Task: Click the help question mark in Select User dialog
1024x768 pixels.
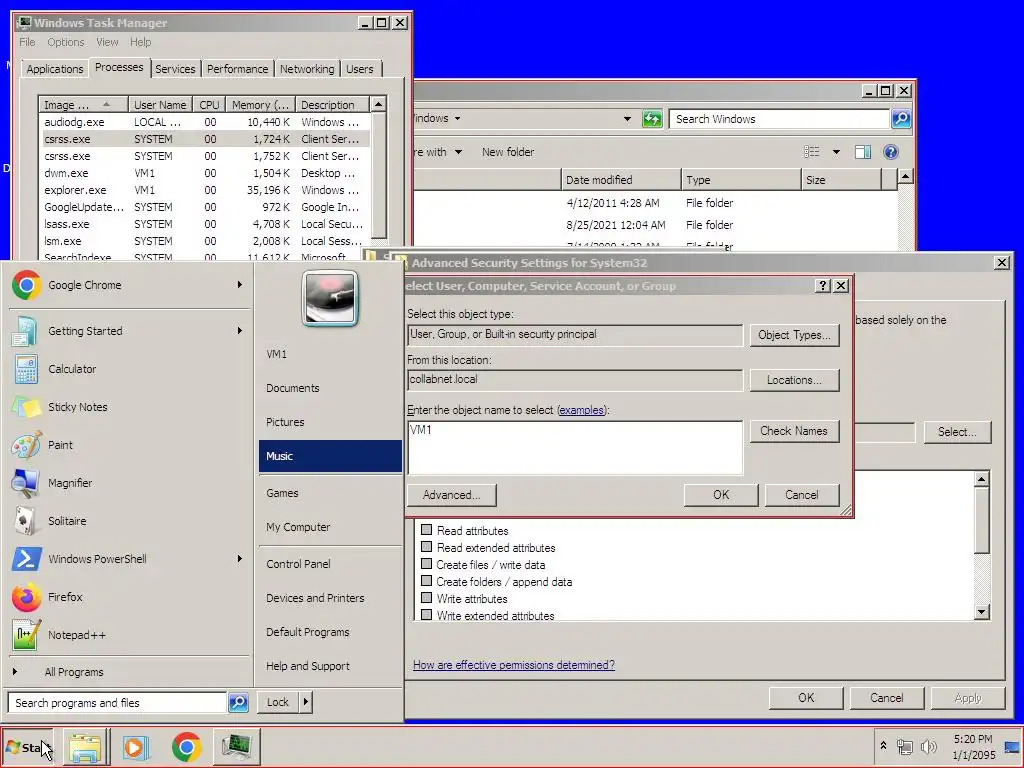Action: pos(823,285)
